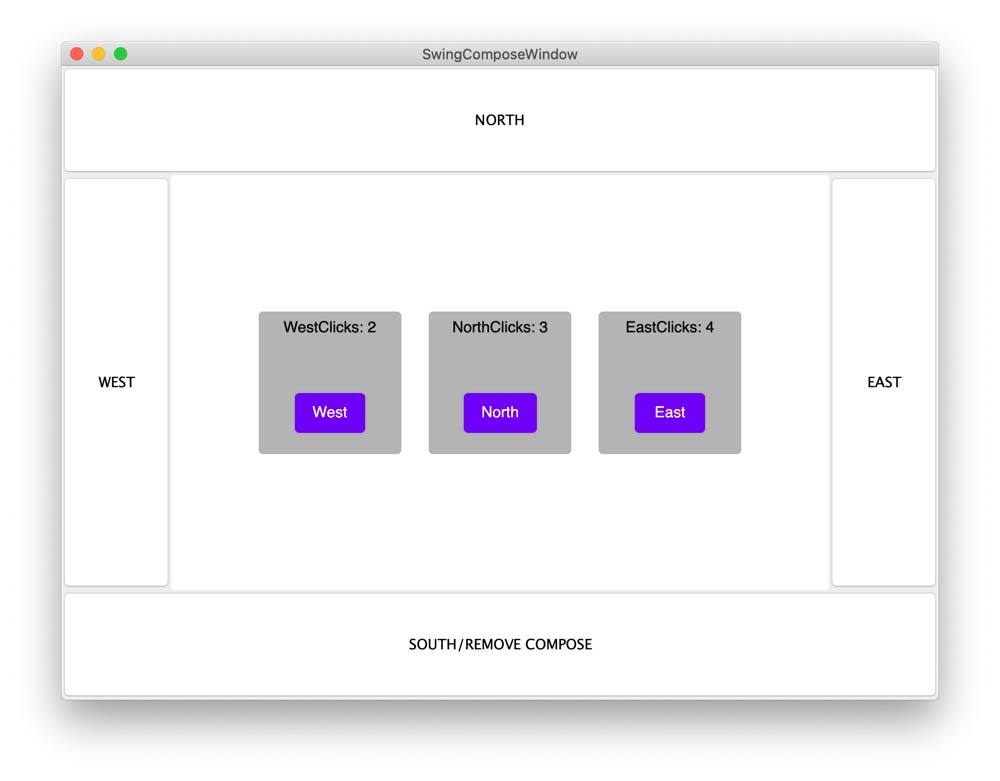
Task: Select the gray card containing East button
Action: point(669,370)
